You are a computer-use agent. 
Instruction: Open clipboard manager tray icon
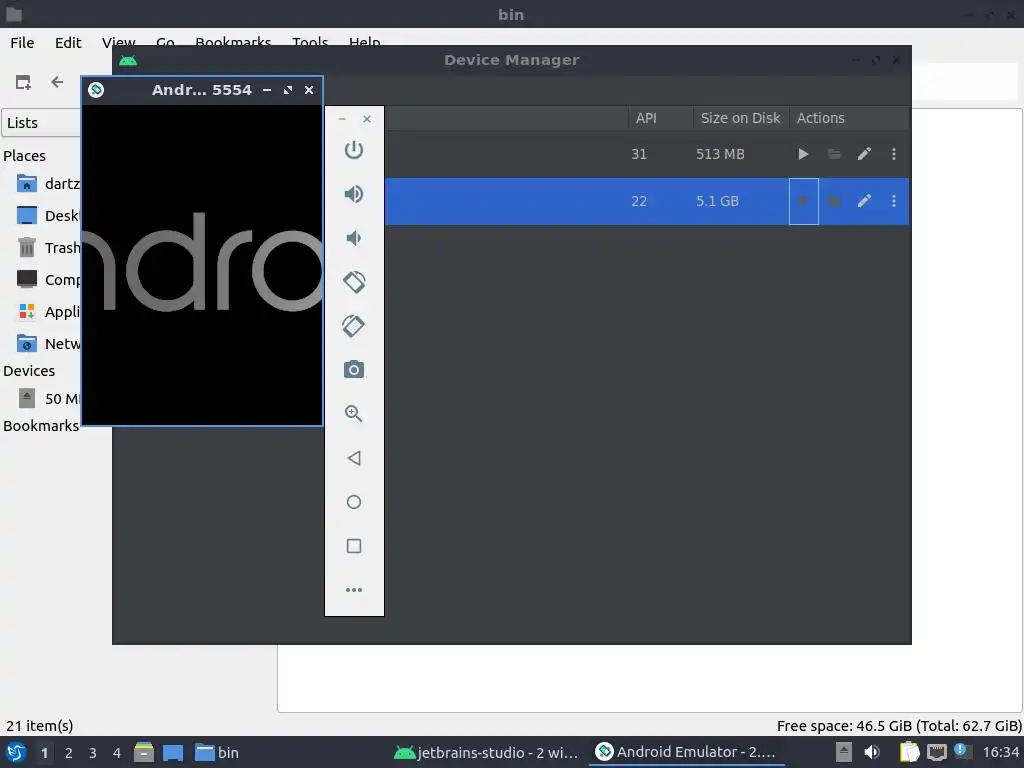(909, 752)
